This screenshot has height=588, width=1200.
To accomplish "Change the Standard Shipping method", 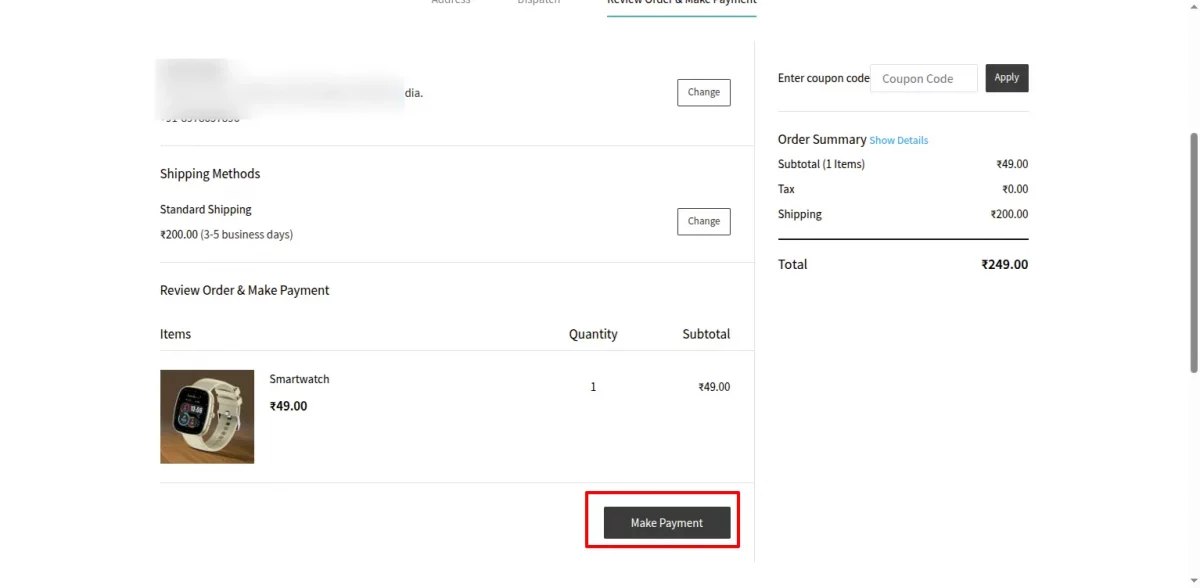I will [x=704, y=221].
